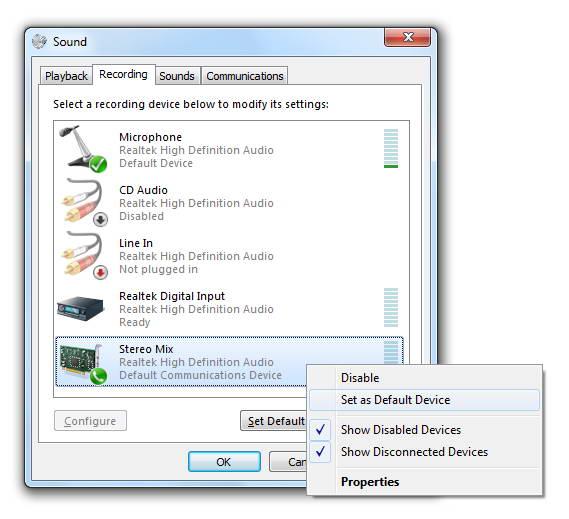
Task: Click the Set Default button
Action: click(274, 421)
